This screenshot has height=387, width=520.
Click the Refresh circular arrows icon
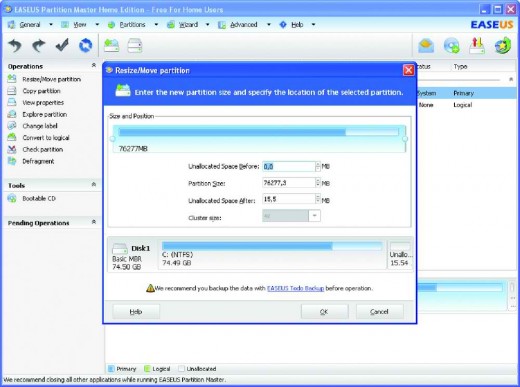click(x=85, y=45)
